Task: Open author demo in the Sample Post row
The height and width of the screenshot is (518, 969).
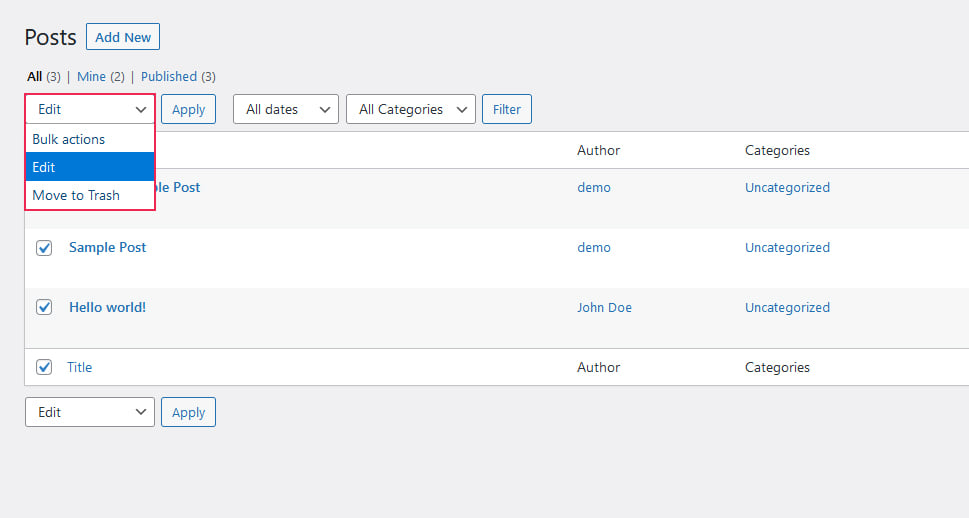Action: [594, 247]
